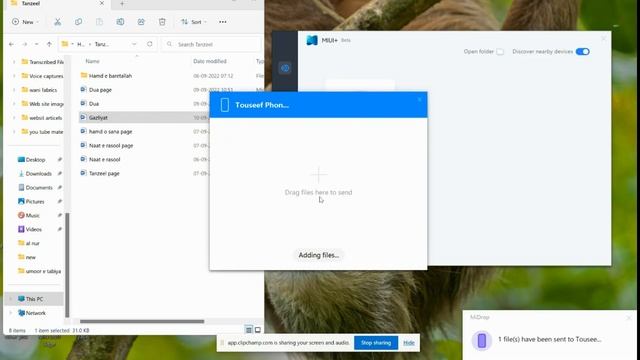Open the See more ellipsis menu in Explorer
This screenshot has height=360, width=640.
click(222, 22)
